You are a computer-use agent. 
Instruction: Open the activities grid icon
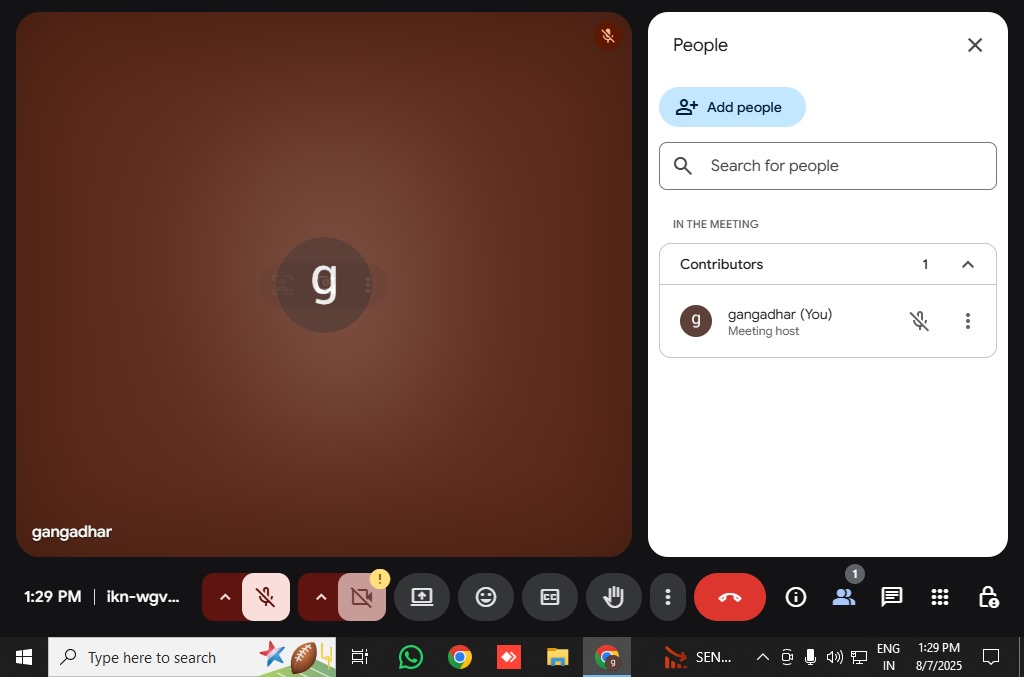939,597
